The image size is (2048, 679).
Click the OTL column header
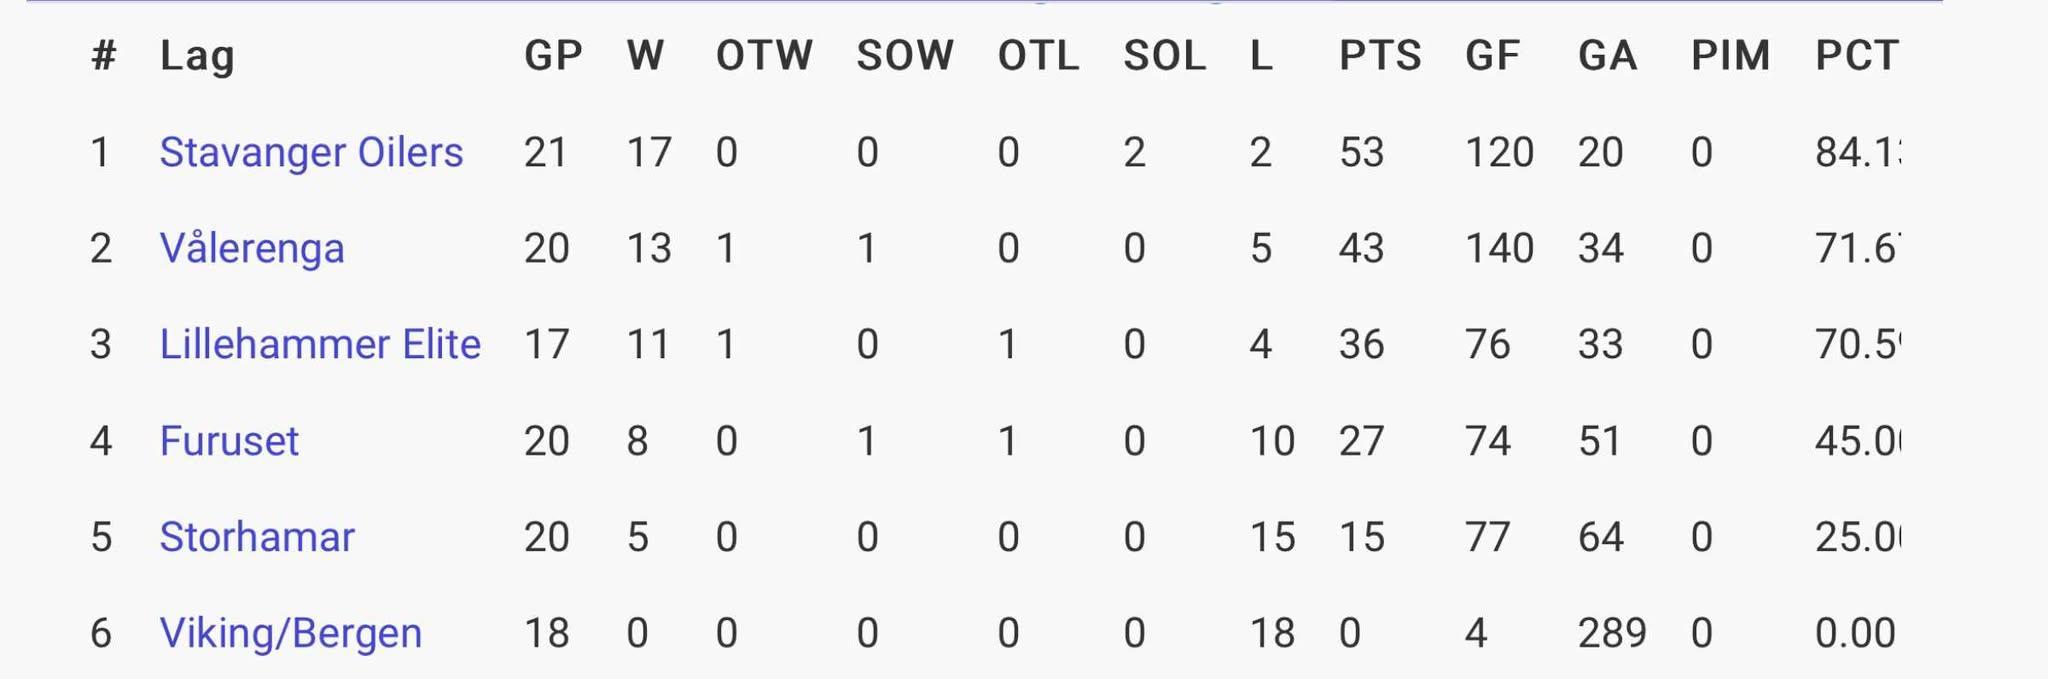(x=1038, y=56)
